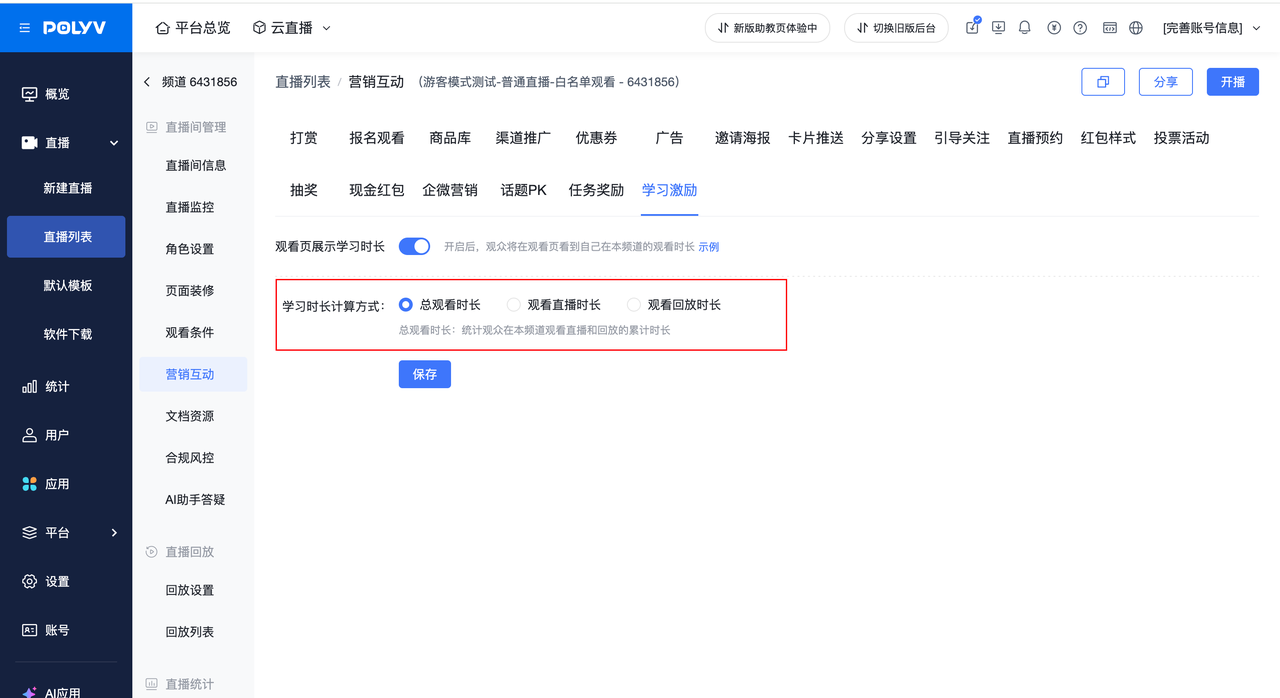Open 新建直播 in the sidebar
1280x698 pixels.
pyautogui.click(x=67, y=188)
